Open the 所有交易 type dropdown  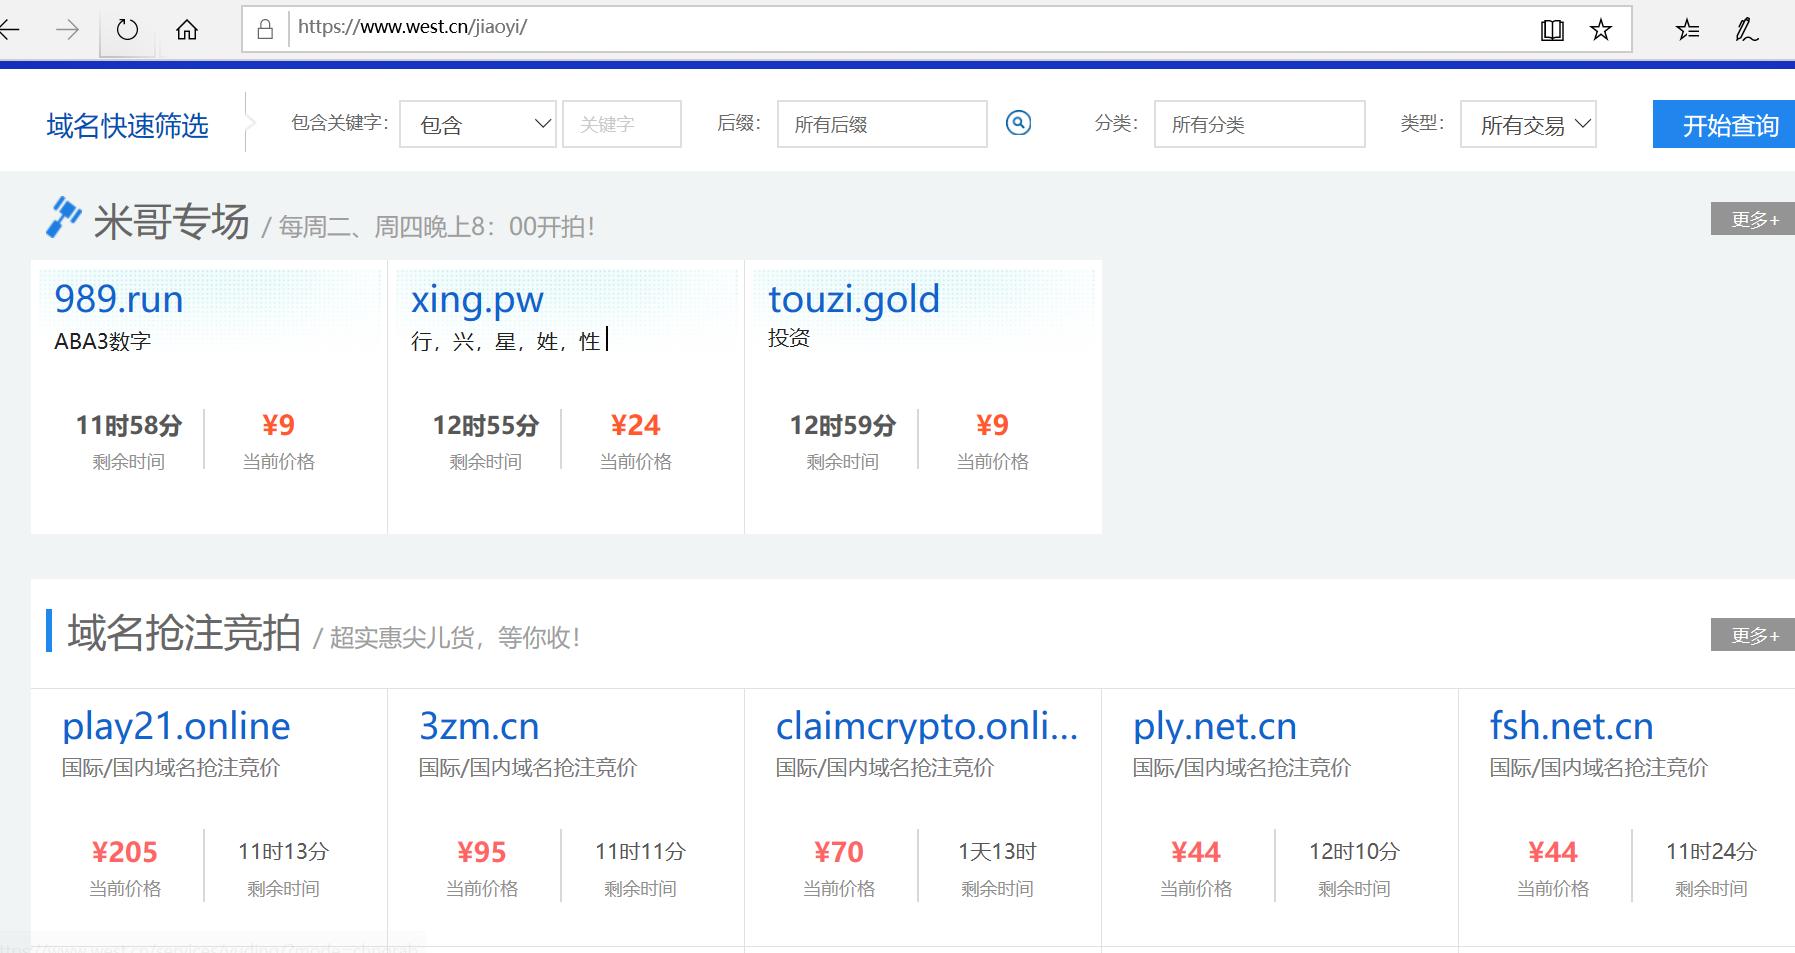[1528, 124]
